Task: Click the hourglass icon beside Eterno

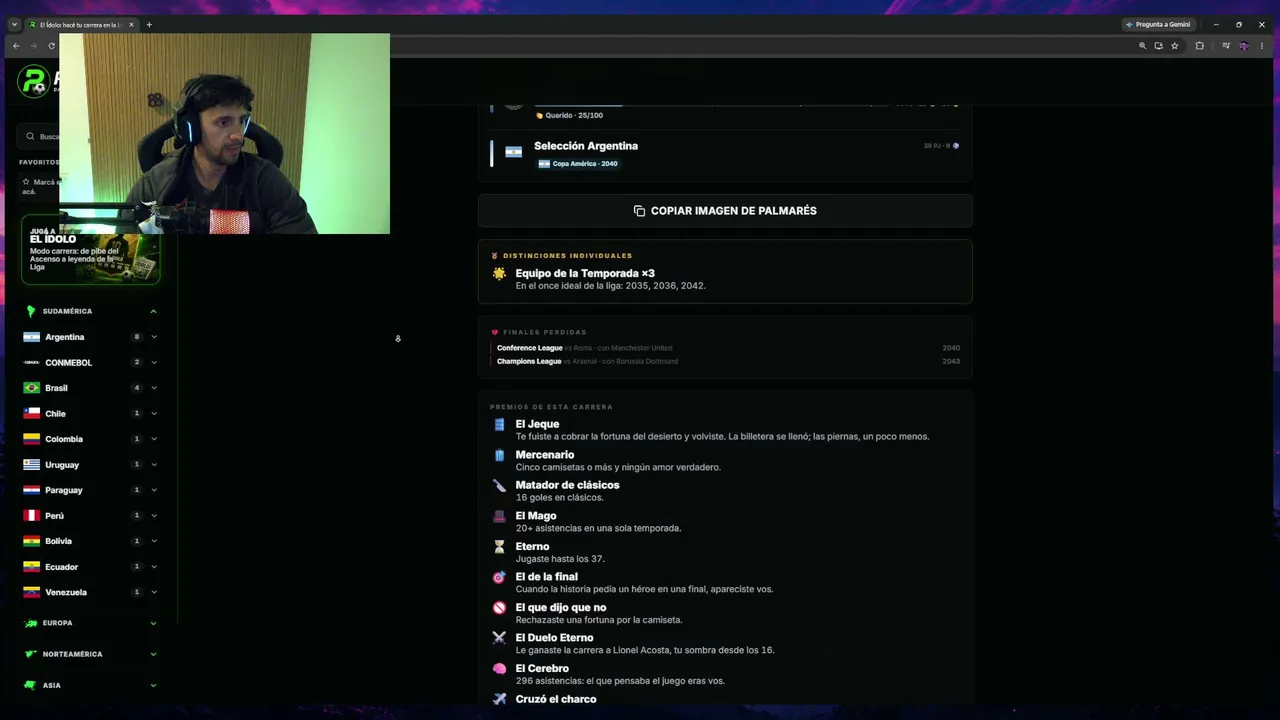Action: (x=499, y=547)
